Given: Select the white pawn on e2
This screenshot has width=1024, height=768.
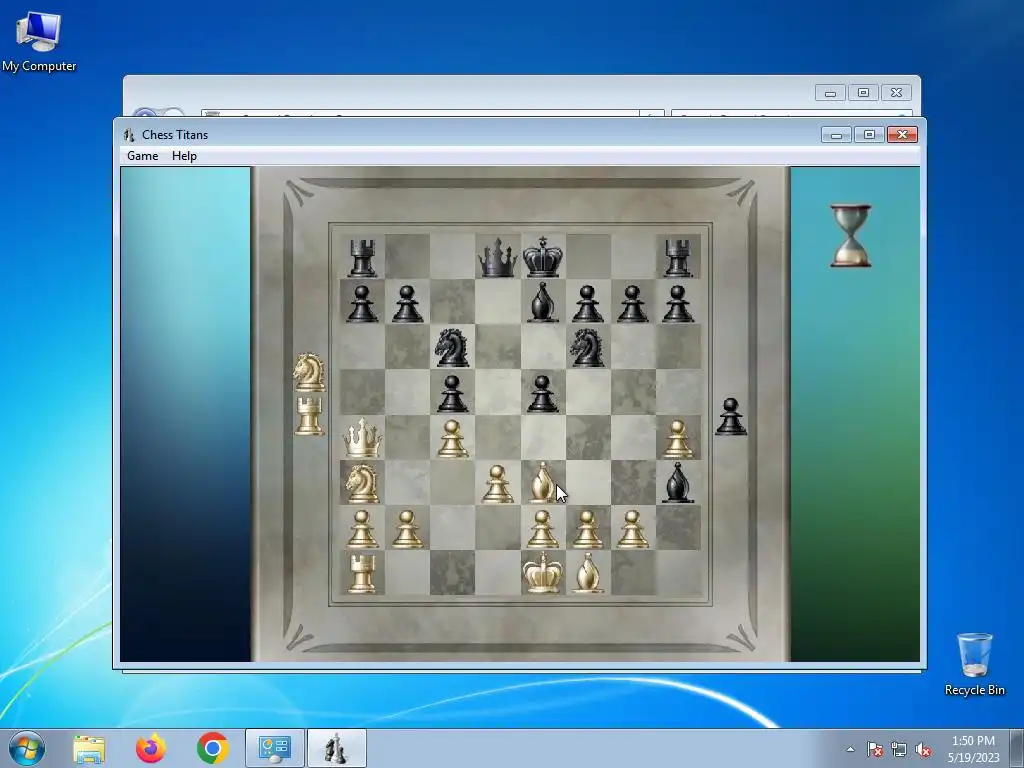Looking at the screenshot, I should click(x=543, y=529).
